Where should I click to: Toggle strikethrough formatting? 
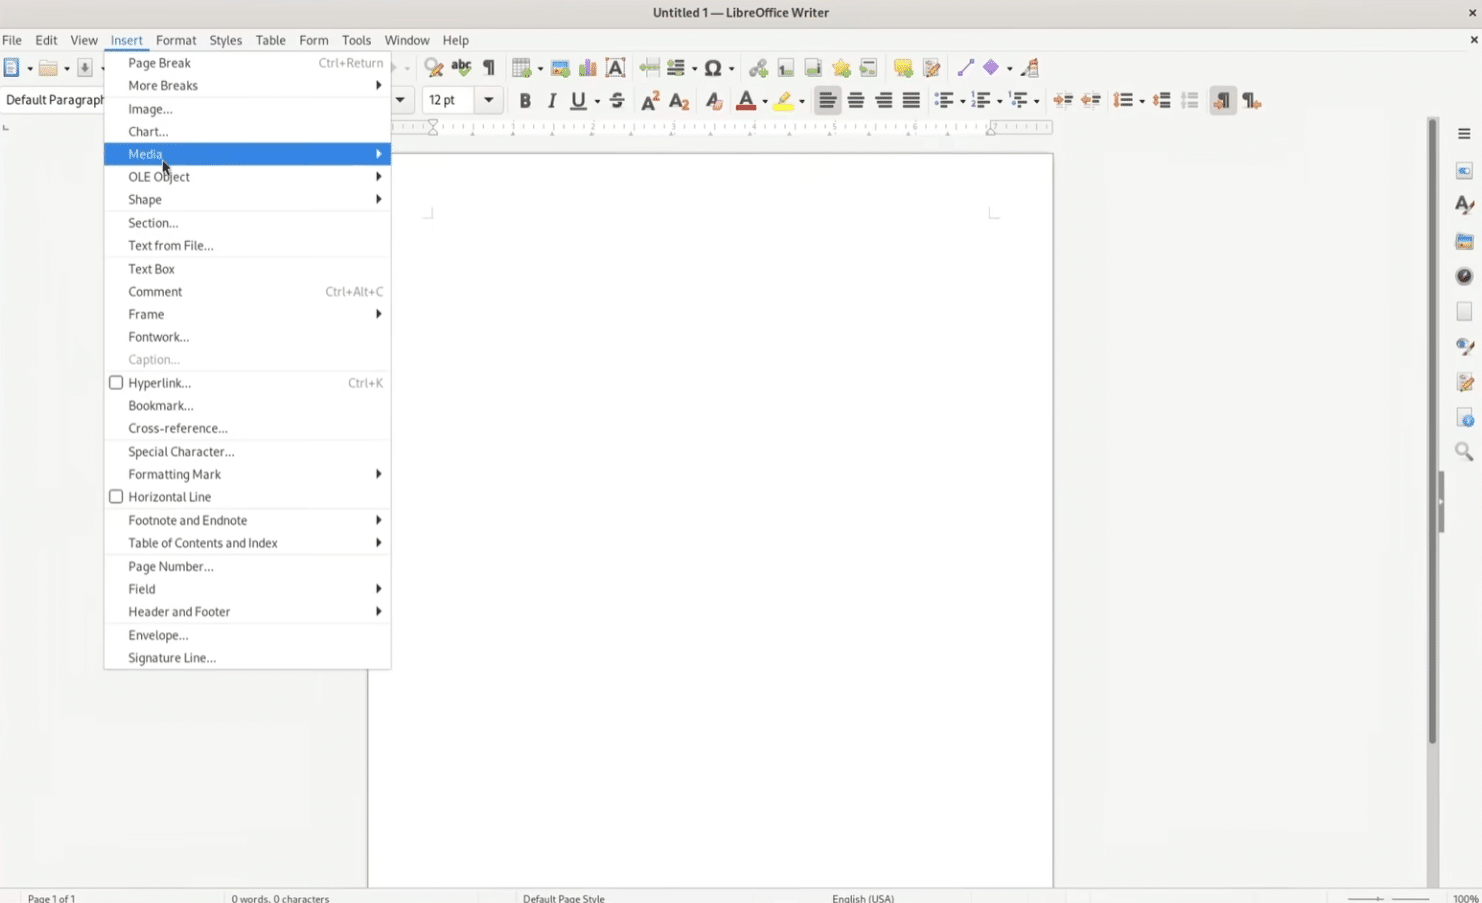(x=617, y=100)
